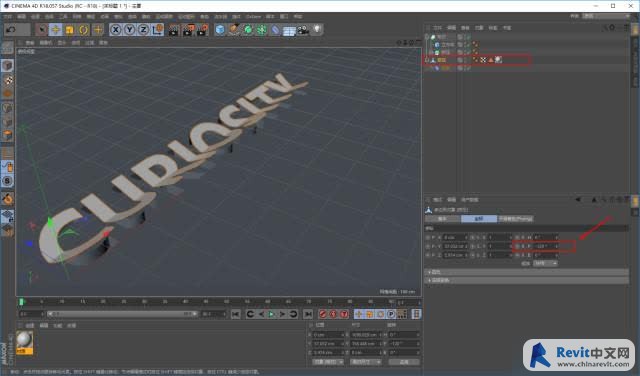Image resolution: width=640 pixels, height=376 pixels.
Task: Select the Model mode cube icon
Action: pyautogui.click(x=7, y=65)
